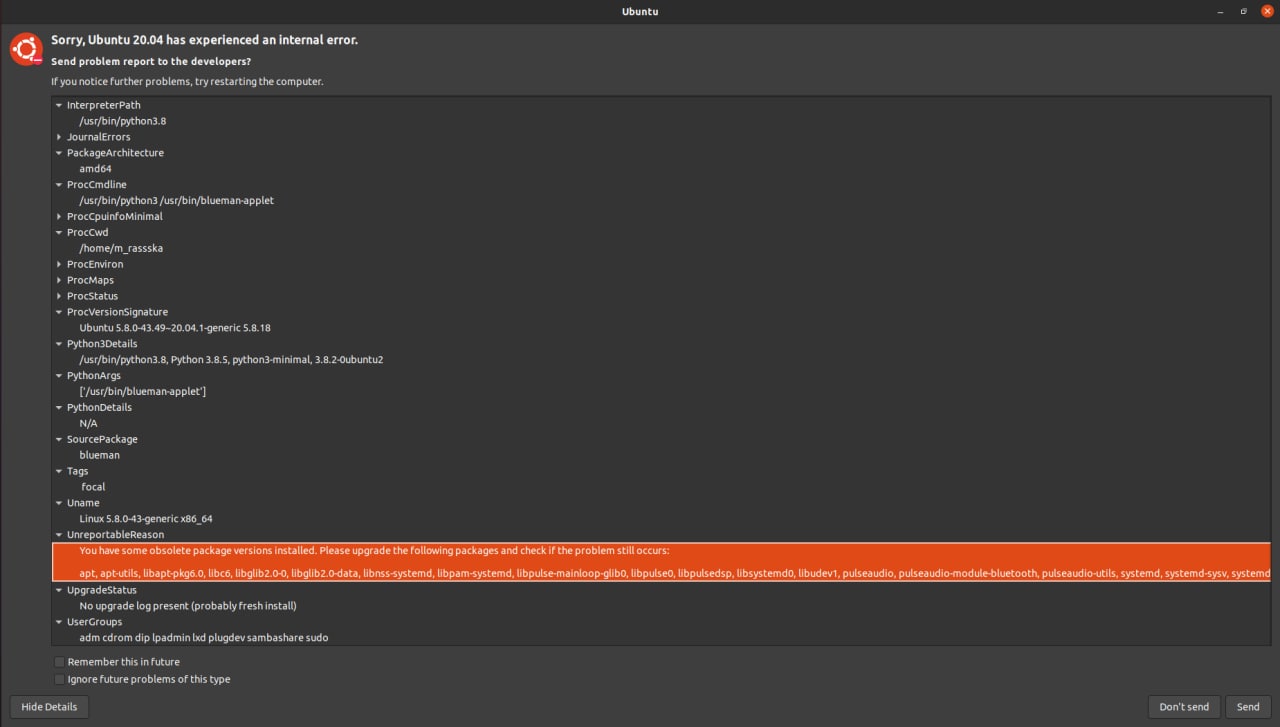Expand the ProcStatus entry
1280x727 pixels.
[59, 297]
